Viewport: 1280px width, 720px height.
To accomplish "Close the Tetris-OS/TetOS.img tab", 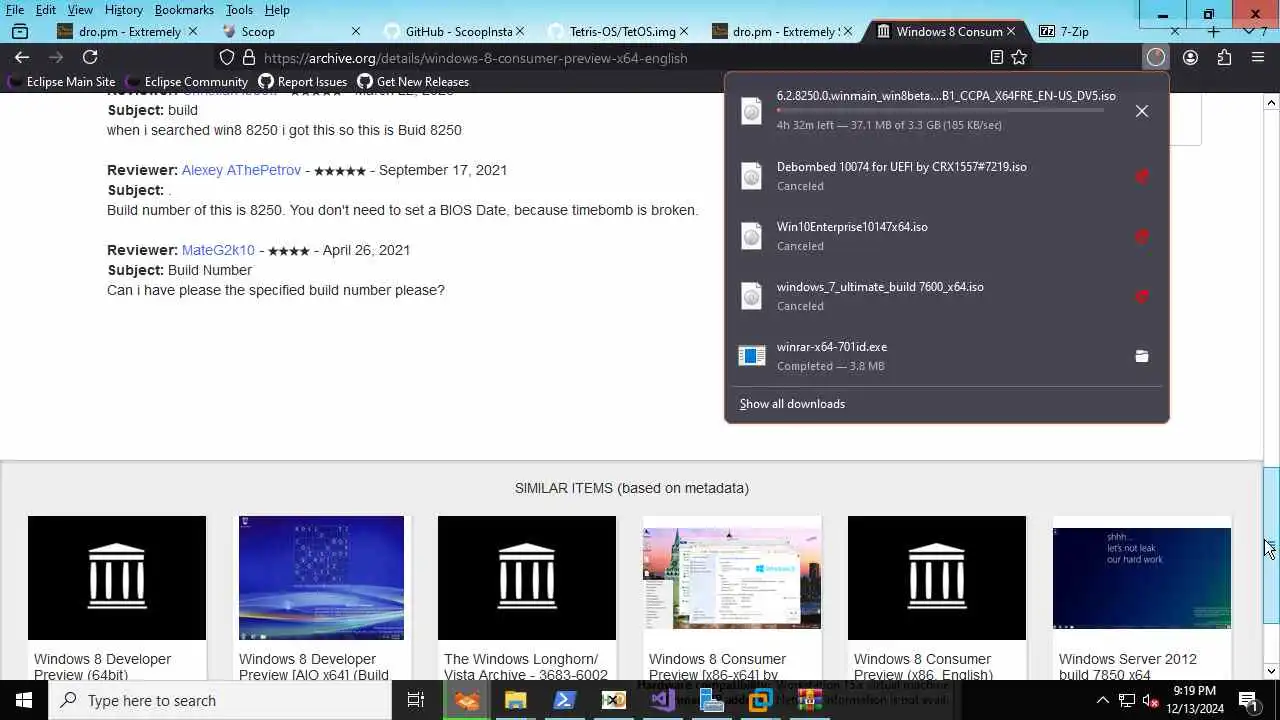I will point(684,31).
